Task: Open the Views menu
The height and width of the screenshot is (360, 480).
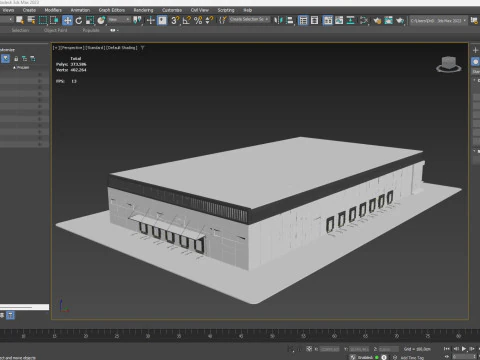Action: coord(8,10)
